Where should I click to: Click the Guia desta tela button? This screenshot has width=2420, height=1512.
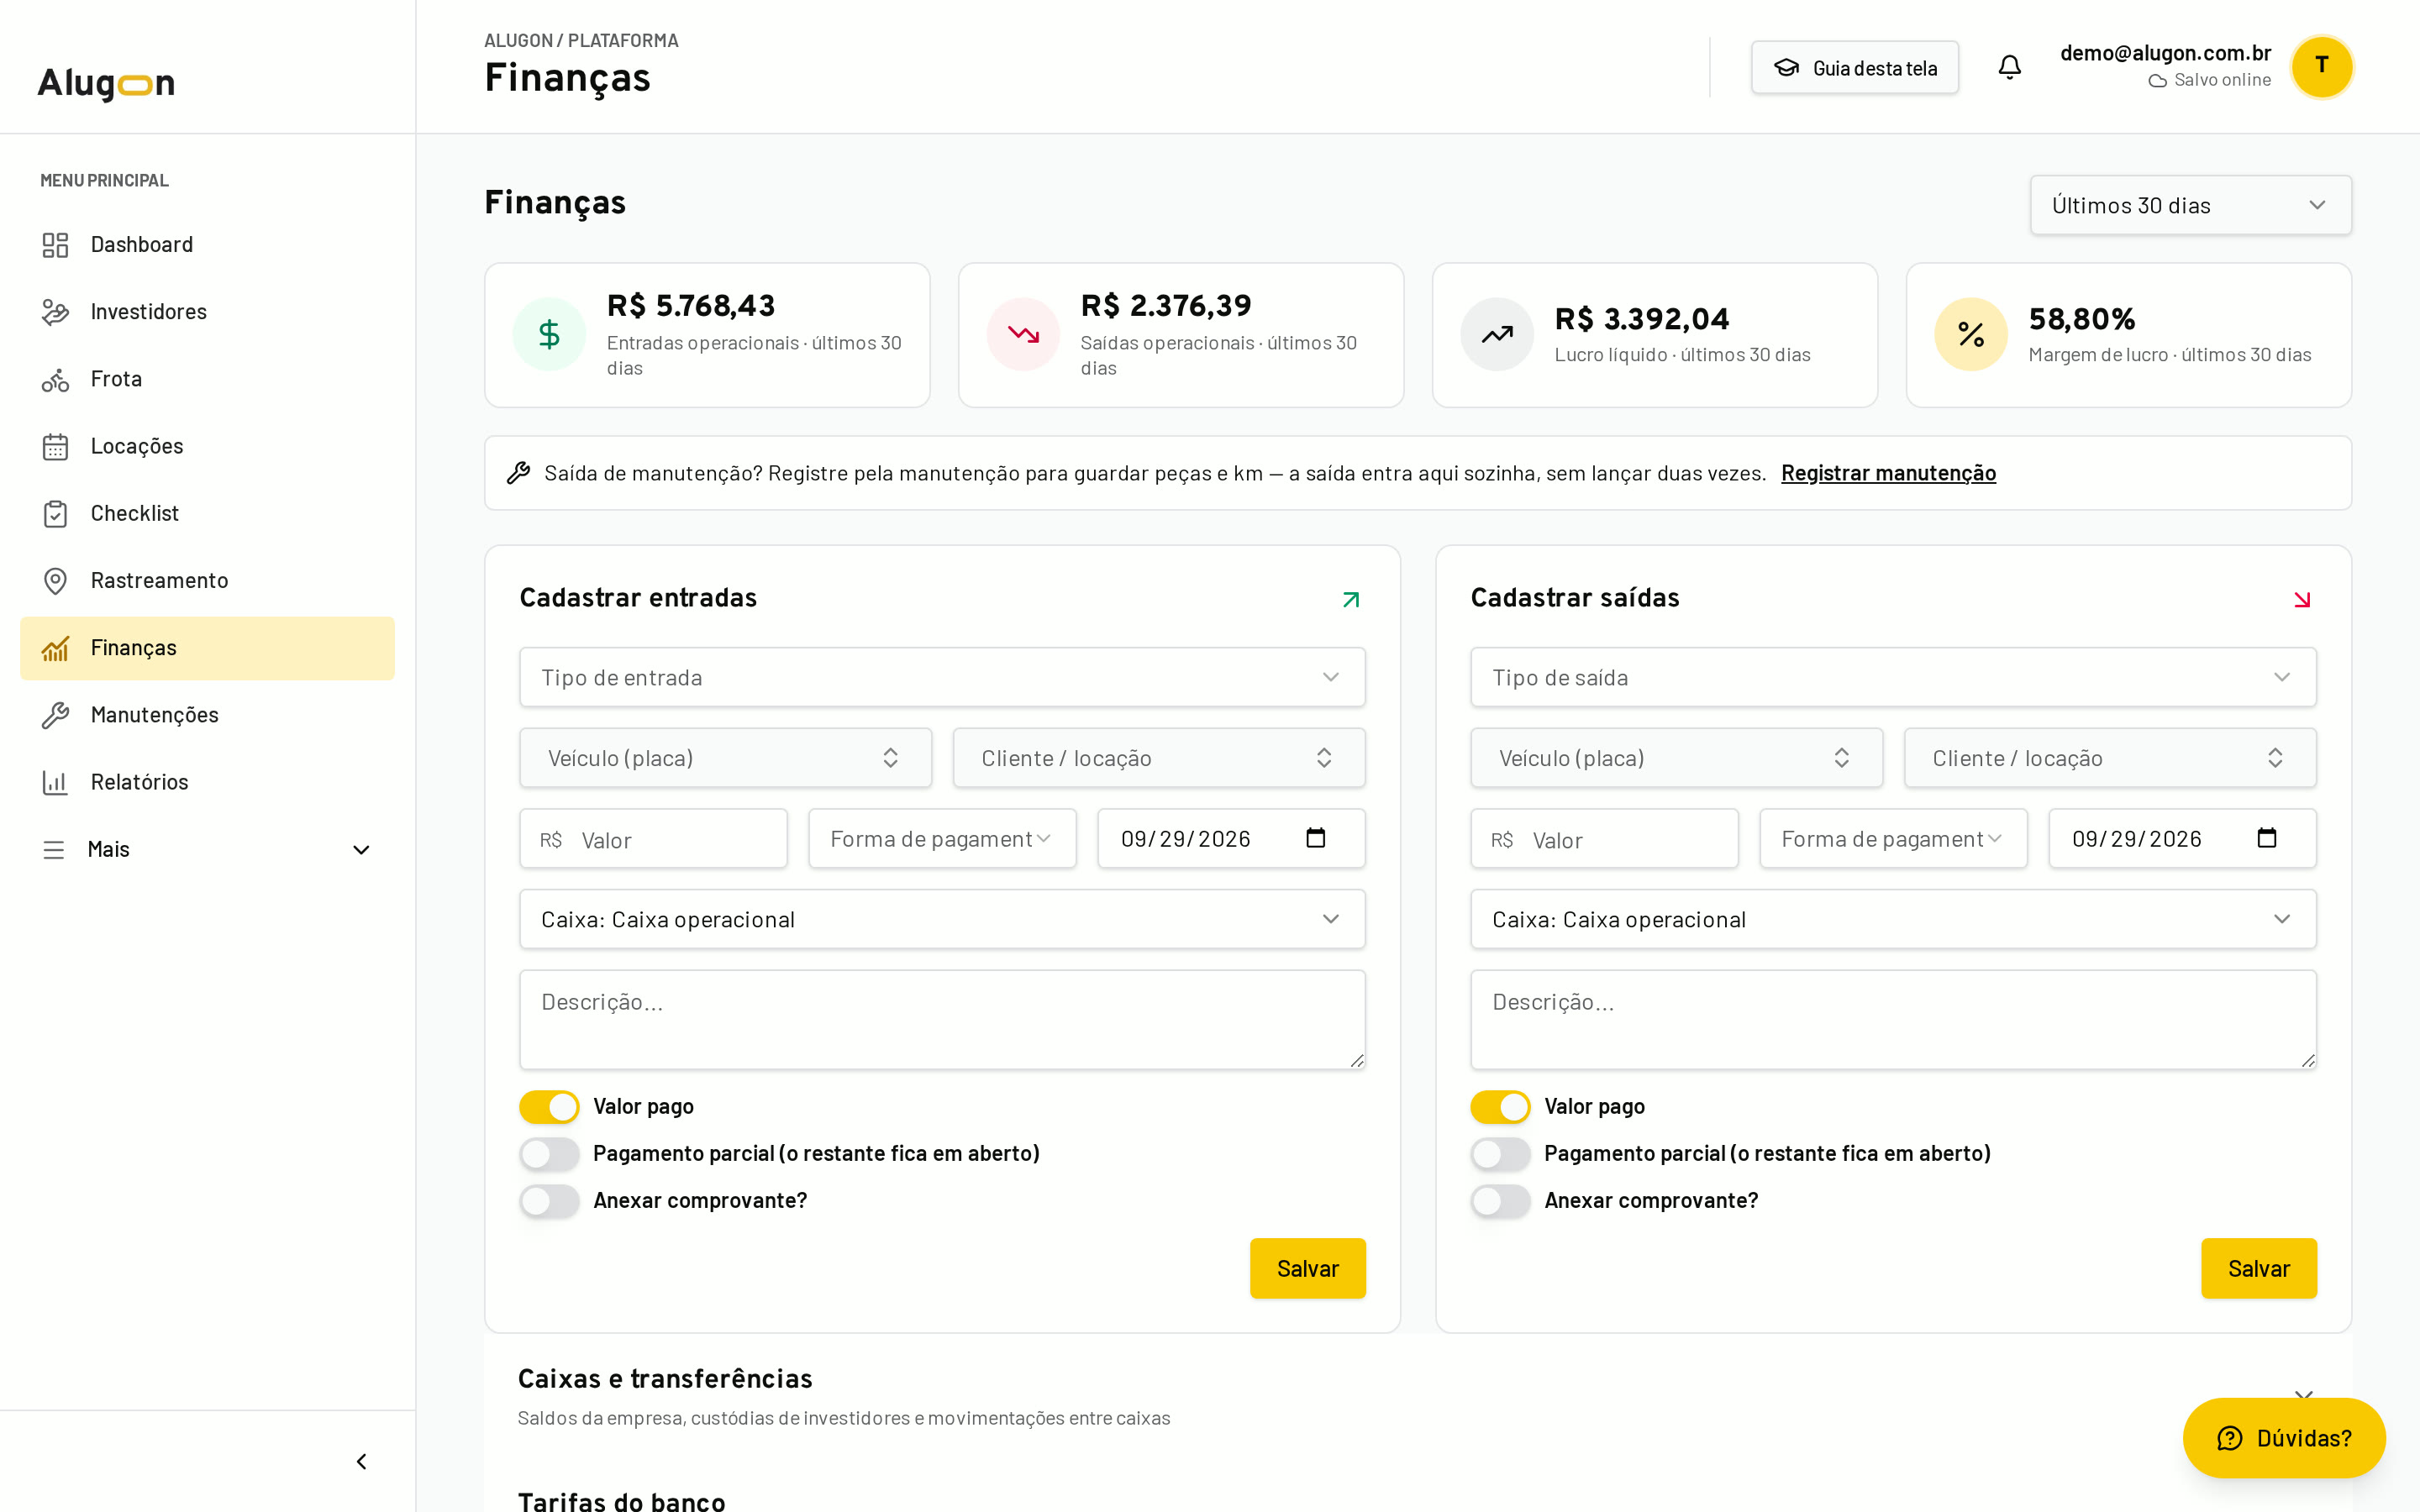1854,67
